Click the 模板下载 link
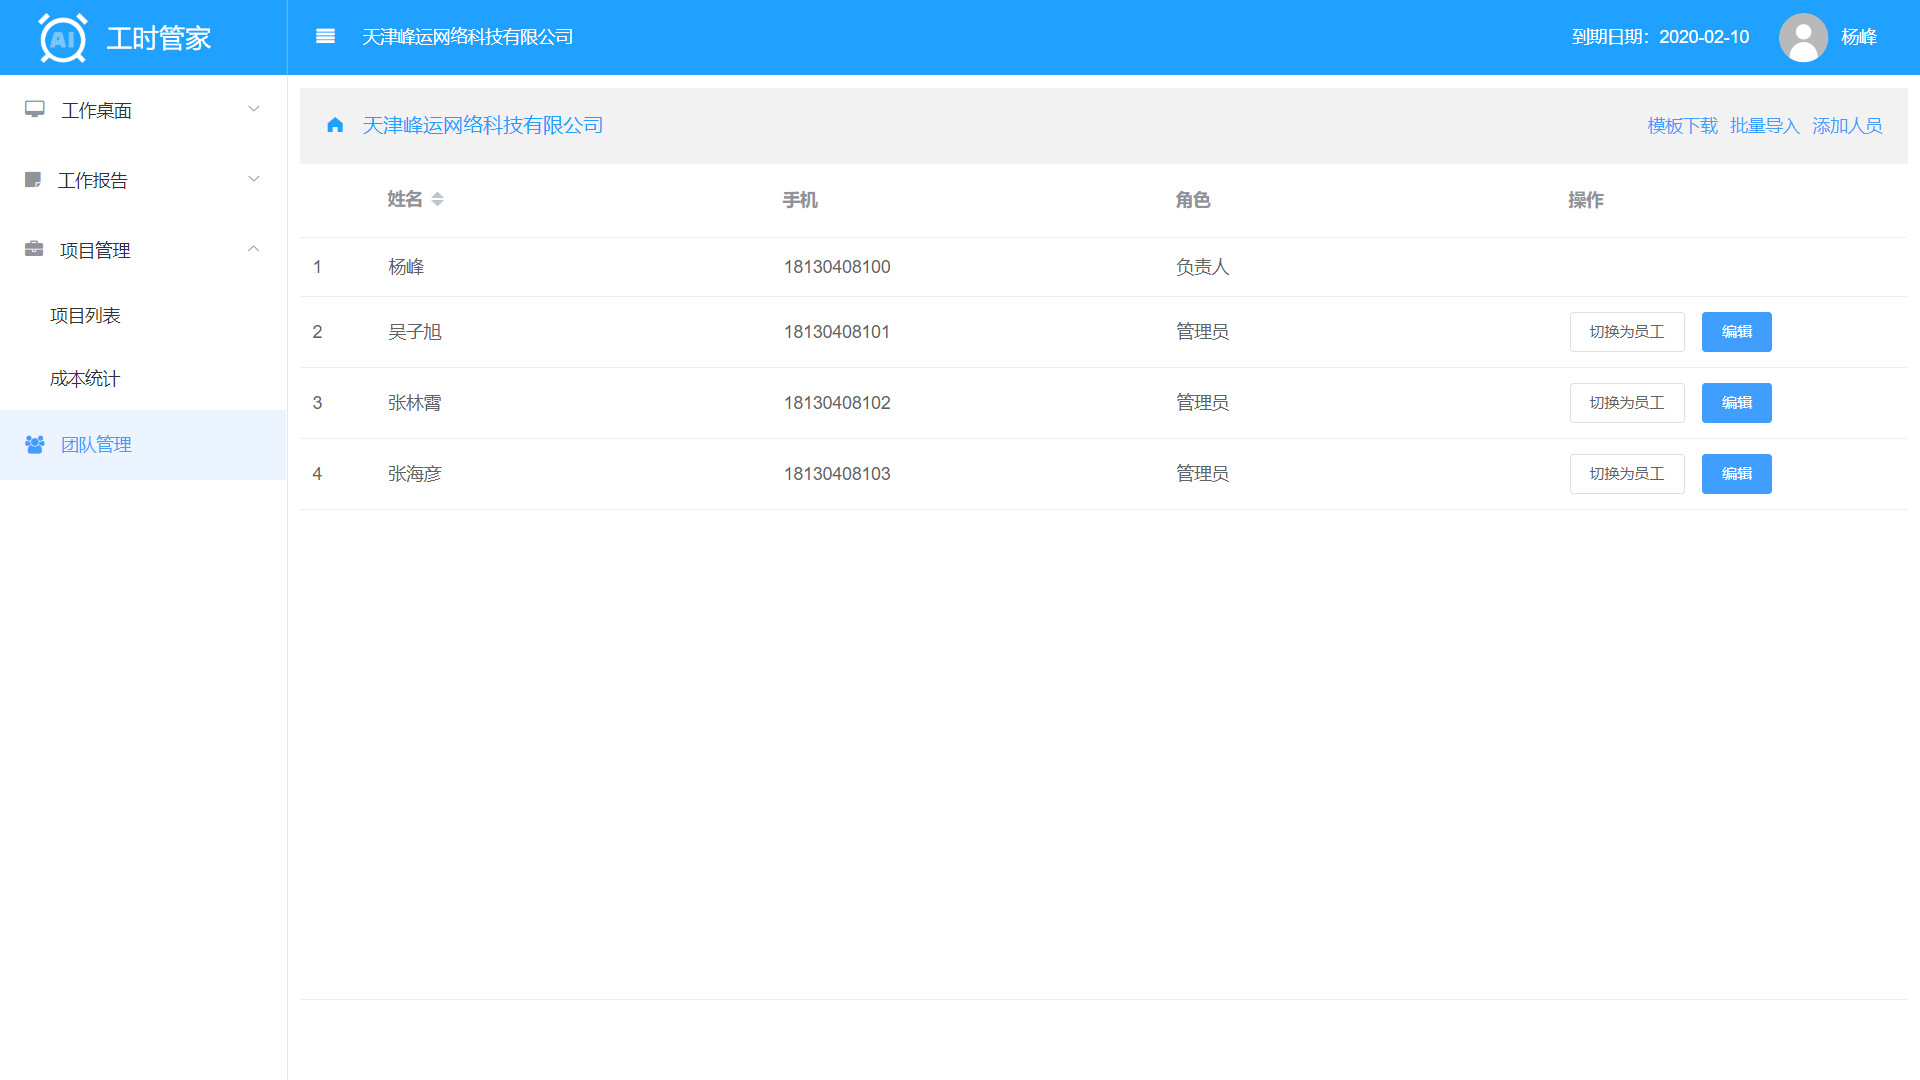The image size is (1920, 1080). pos(1682,126)
